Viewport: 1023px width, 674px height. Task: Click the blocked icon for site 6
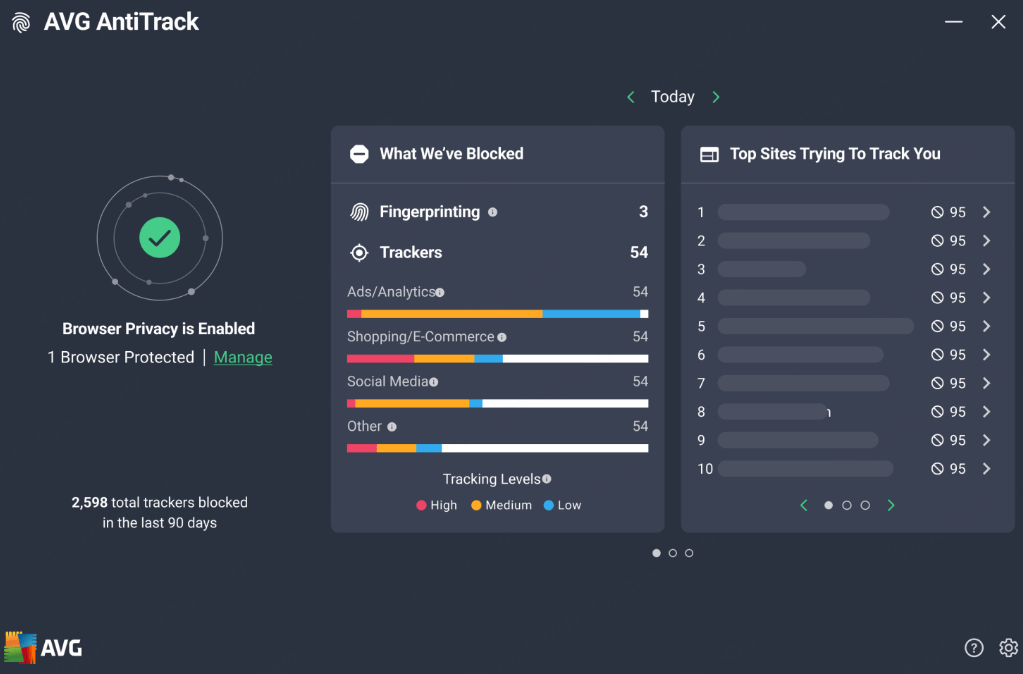938,355
